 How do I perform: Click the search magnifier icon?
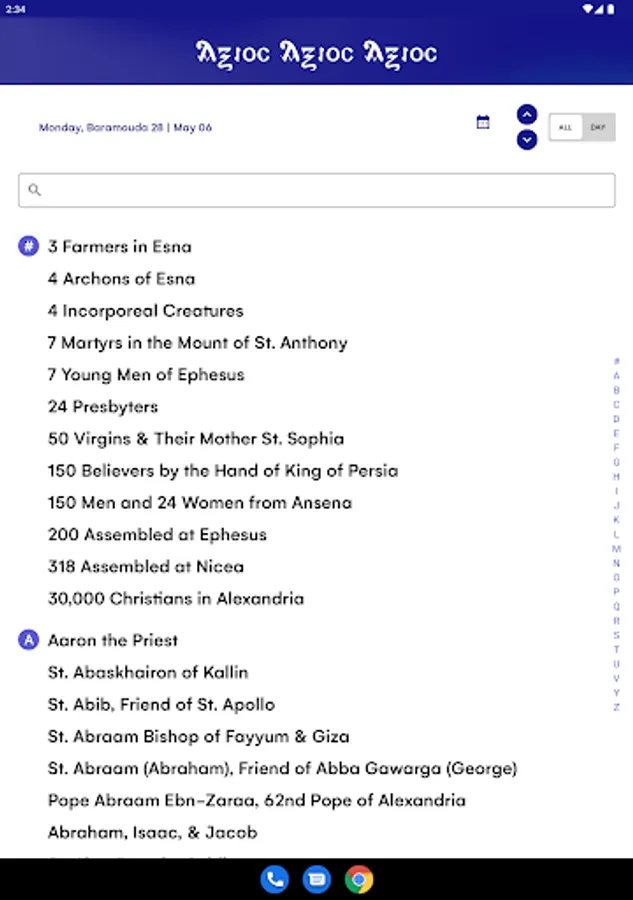(34, 189)
